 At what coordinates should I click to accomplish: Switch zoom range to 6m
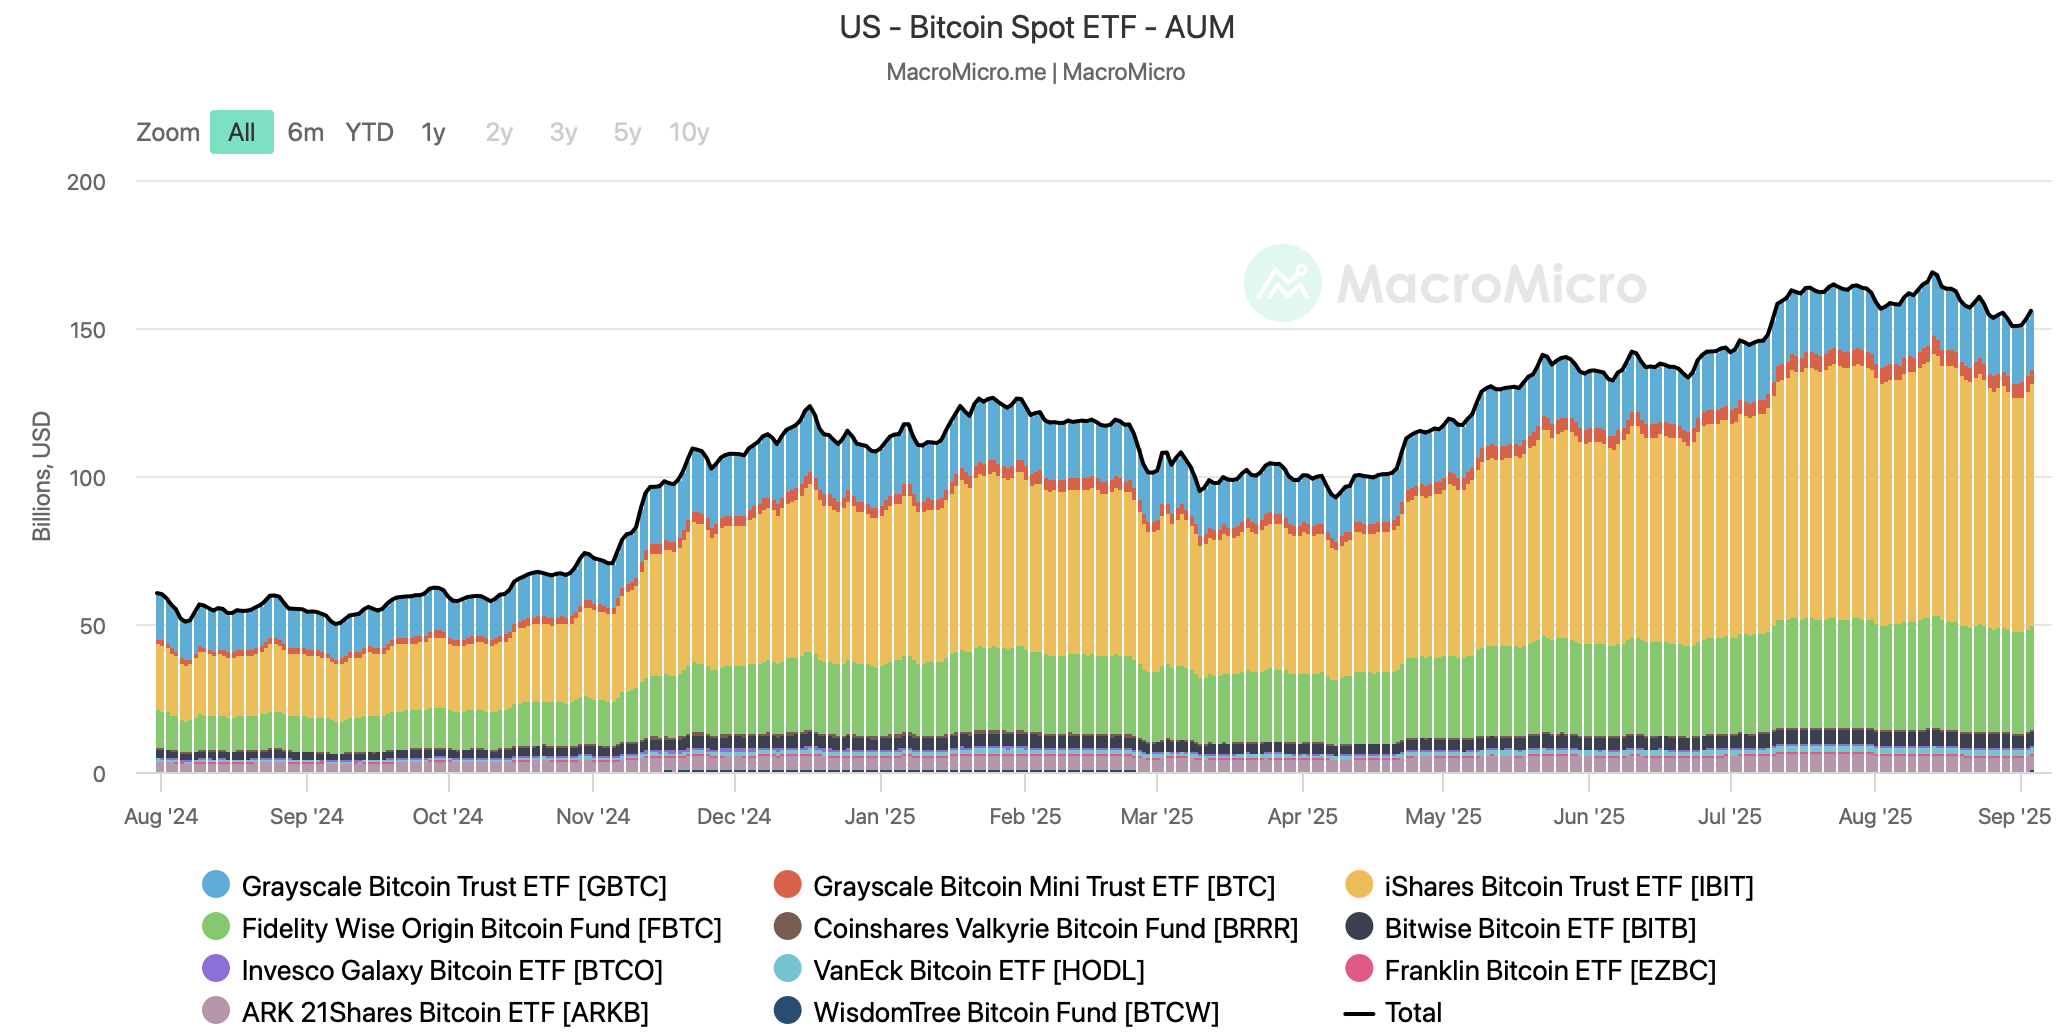pos(305,132)
